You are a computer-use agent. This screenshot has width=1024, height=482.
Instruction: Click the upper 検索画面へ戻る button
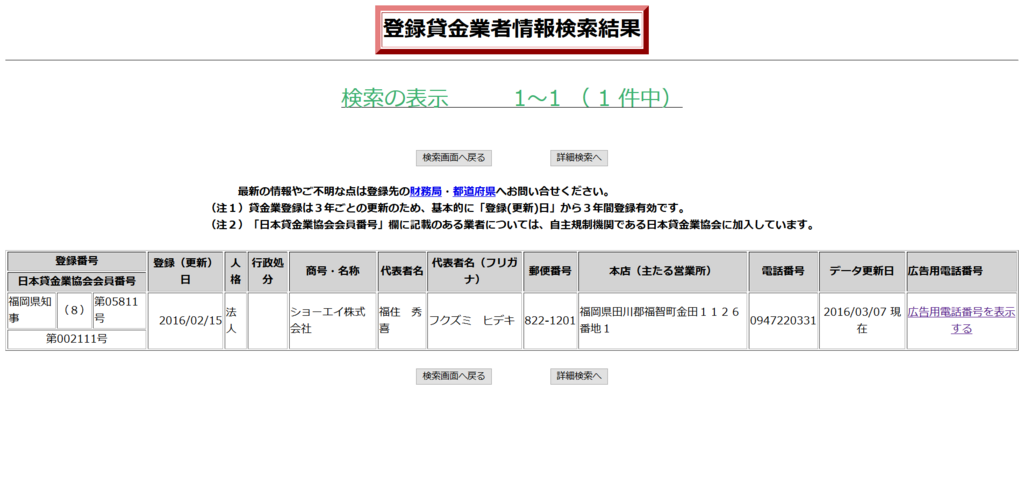(454, 157)
